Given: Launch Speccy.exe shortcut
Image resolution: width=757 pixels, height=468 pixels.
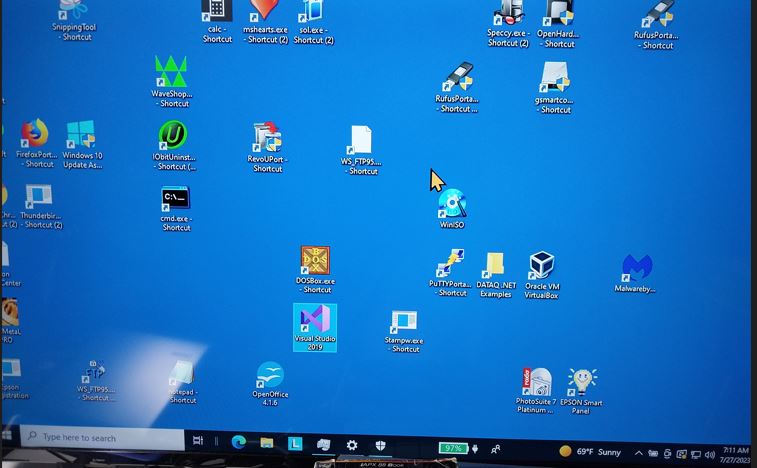Looking at the screenshot, I should click(508, 24).
